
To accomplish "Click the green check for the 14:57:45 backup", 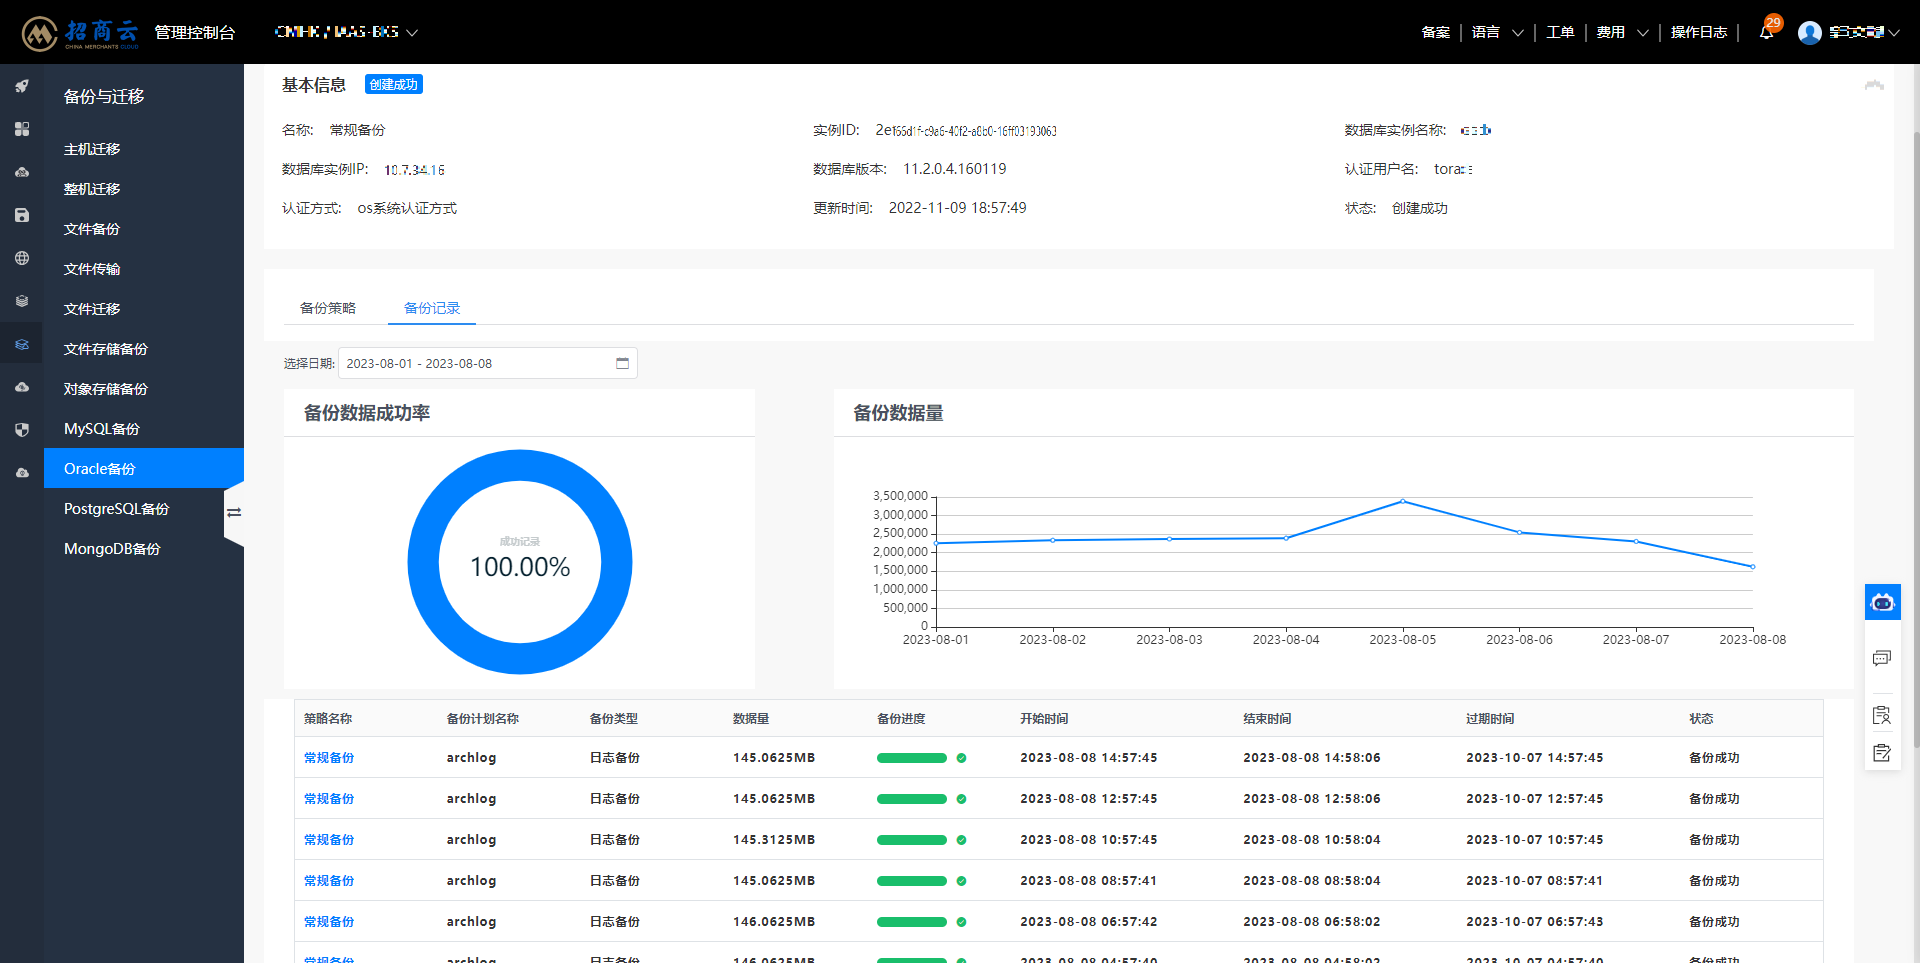I will coord(961,758).
